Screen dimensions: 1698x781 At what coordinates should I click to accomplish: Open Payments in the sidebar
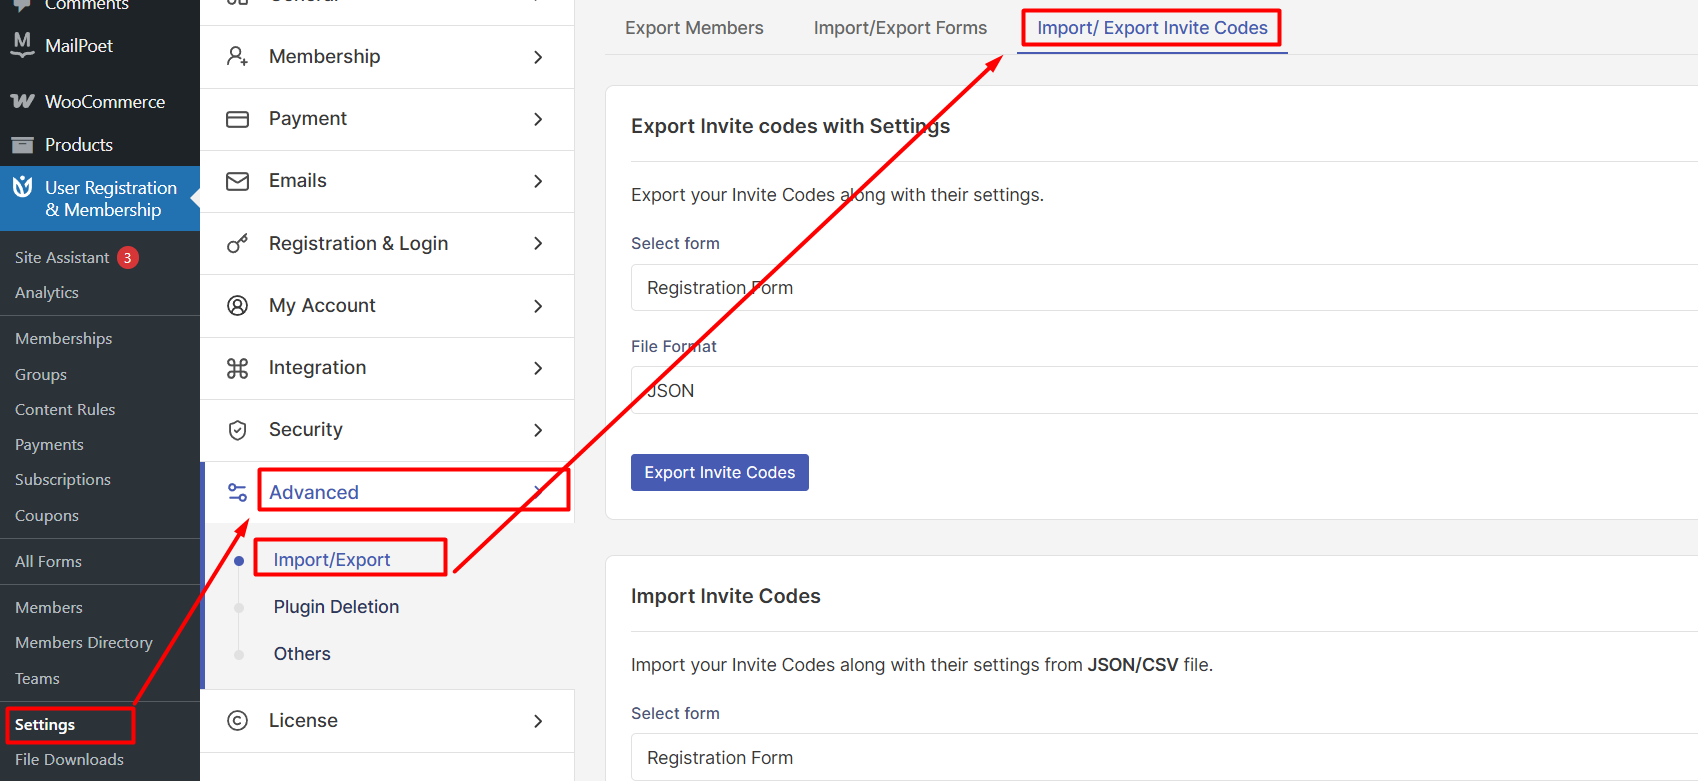(49, 444)
